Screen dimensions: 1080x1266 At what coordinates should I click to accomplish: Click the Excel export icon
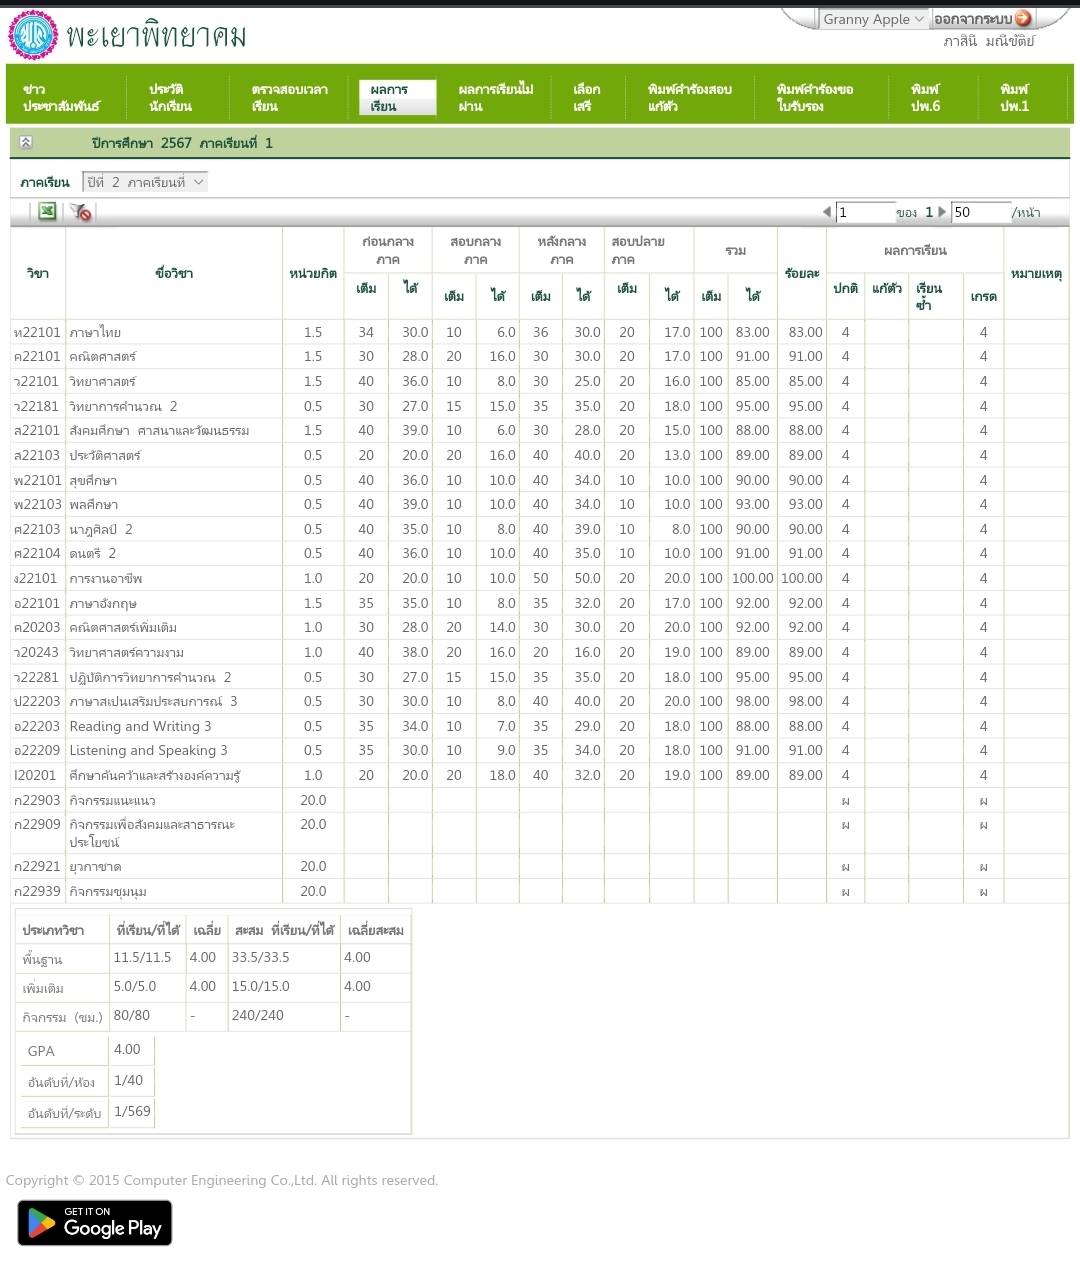[47, 211]
